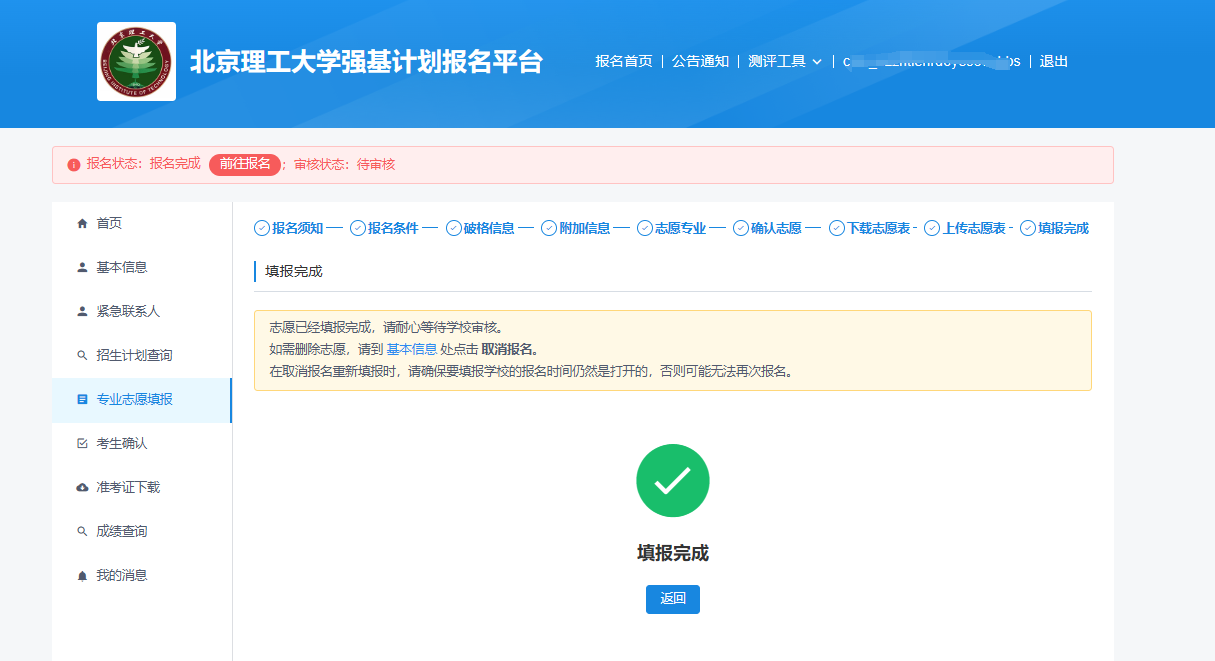Screen dimensions: 1215x661
Task: Click the 前往报名 red pill button
Action: [x=245, y=164]
